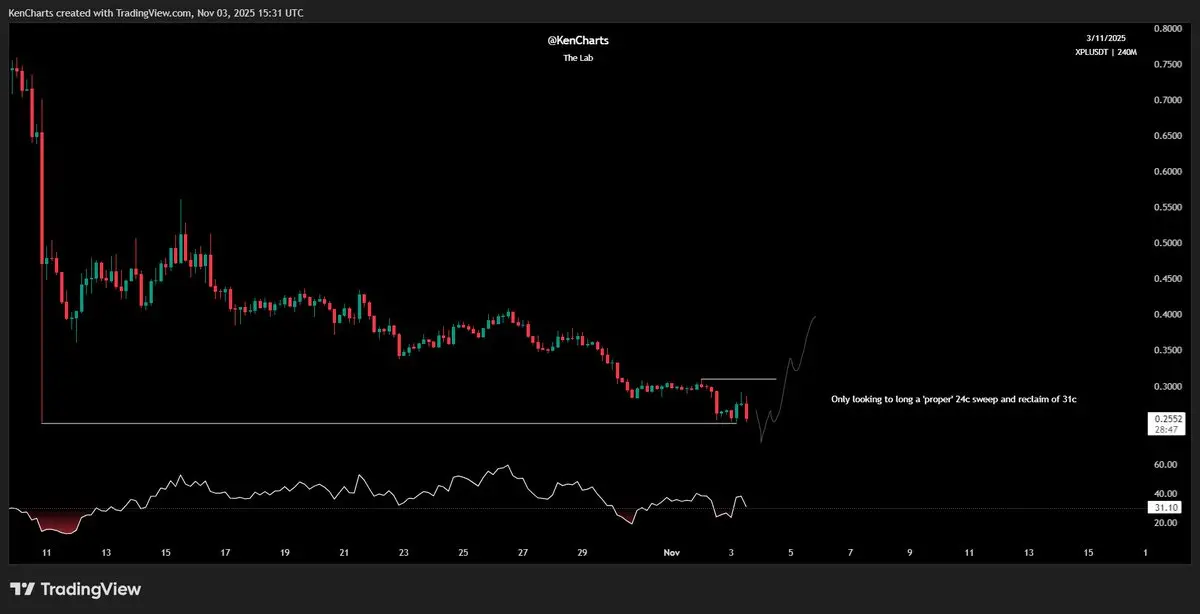Click the 28:47 candle countdown
The height and width of the screenshot is (614, 1200).
1166,429
